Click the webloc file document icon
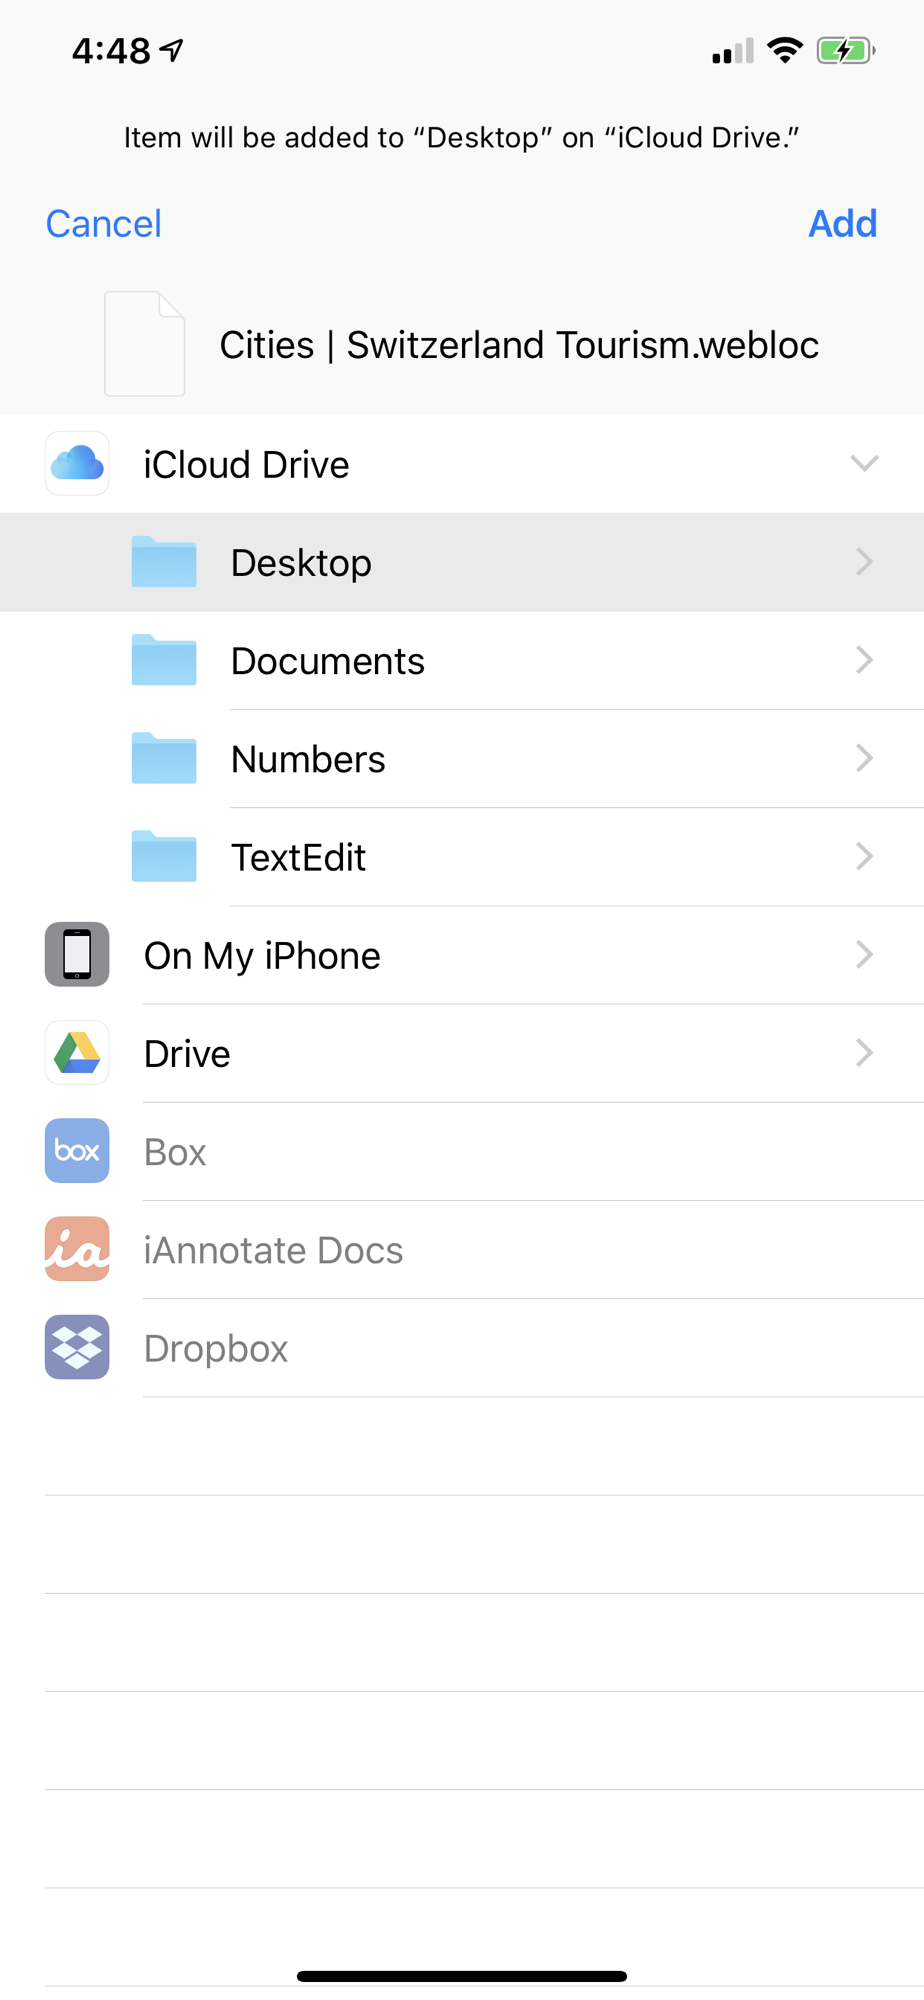The image size is (924, 2000). (x=145, y=344)
